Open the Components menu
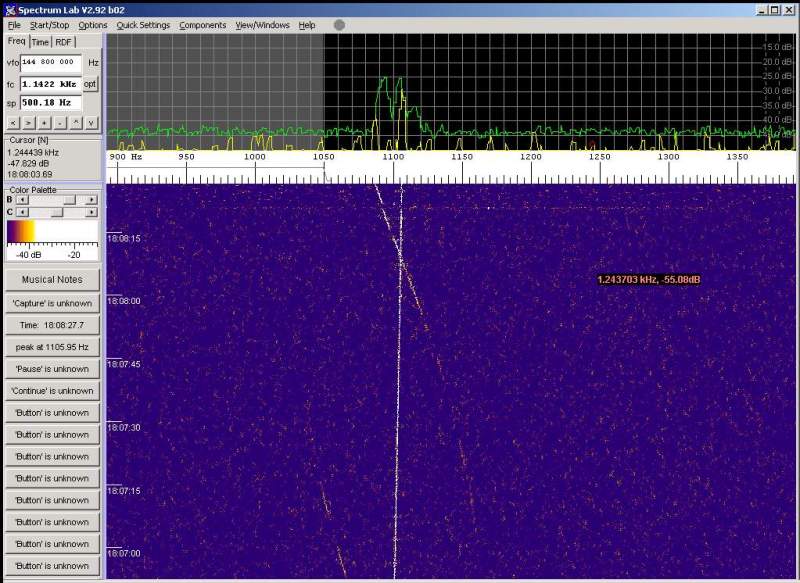800x583 pixels. [203, 25]
